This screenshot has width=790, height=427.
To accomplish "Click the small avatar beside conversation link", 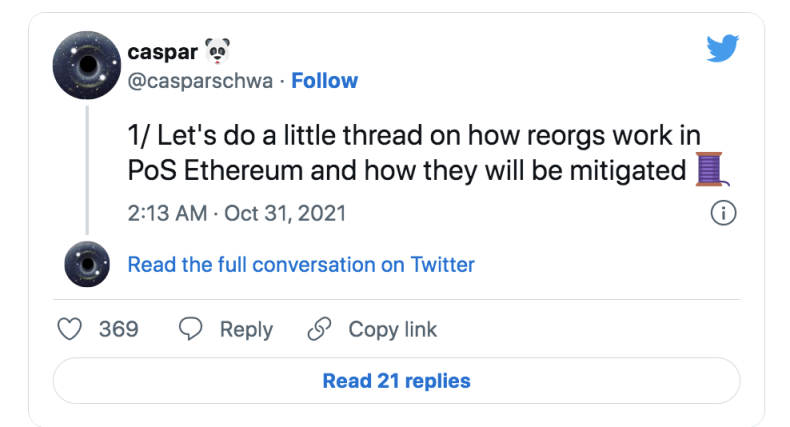I will (87, 265).
